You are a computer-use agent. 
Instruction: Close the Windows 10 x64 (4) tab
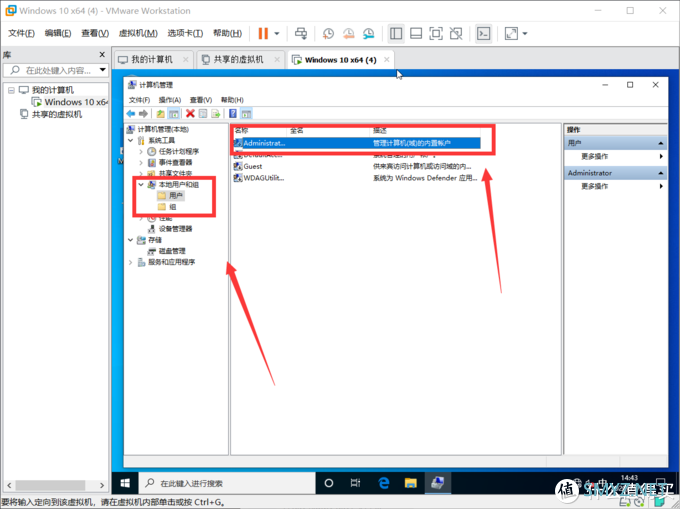[x=387, y=59]
